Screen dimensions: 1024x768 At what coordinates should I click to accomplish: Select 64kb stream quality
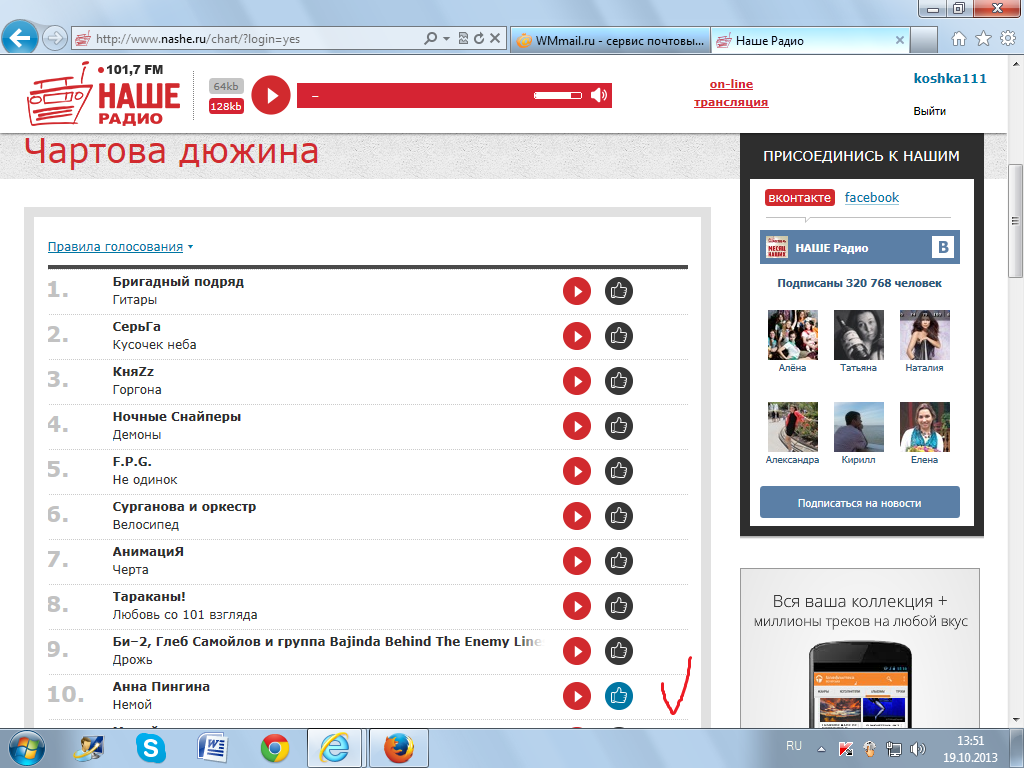click(x=226, y=86)
